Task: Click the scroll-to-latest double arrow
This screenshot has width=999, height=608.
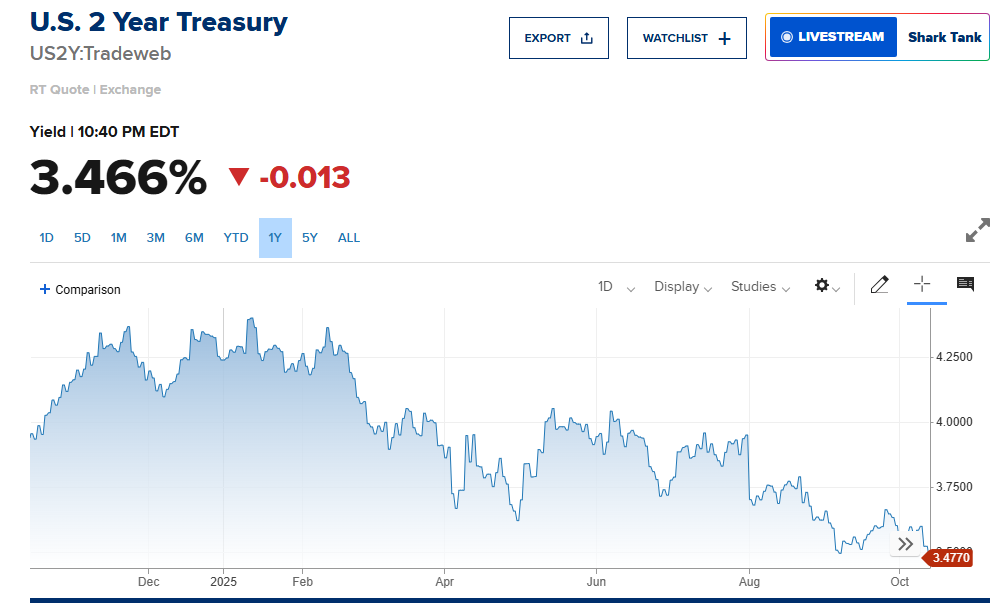Action: pyautogui.click(x=905, y=544)
